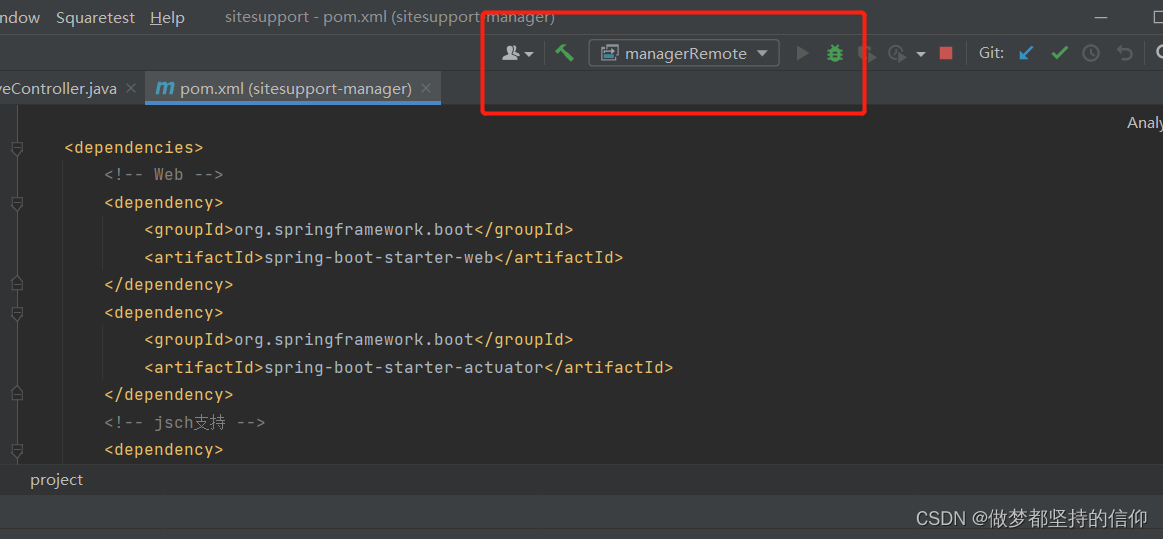Click the <!-- jsch支持 --> comment
1163x539 pixels.
[x=185, y=423]
